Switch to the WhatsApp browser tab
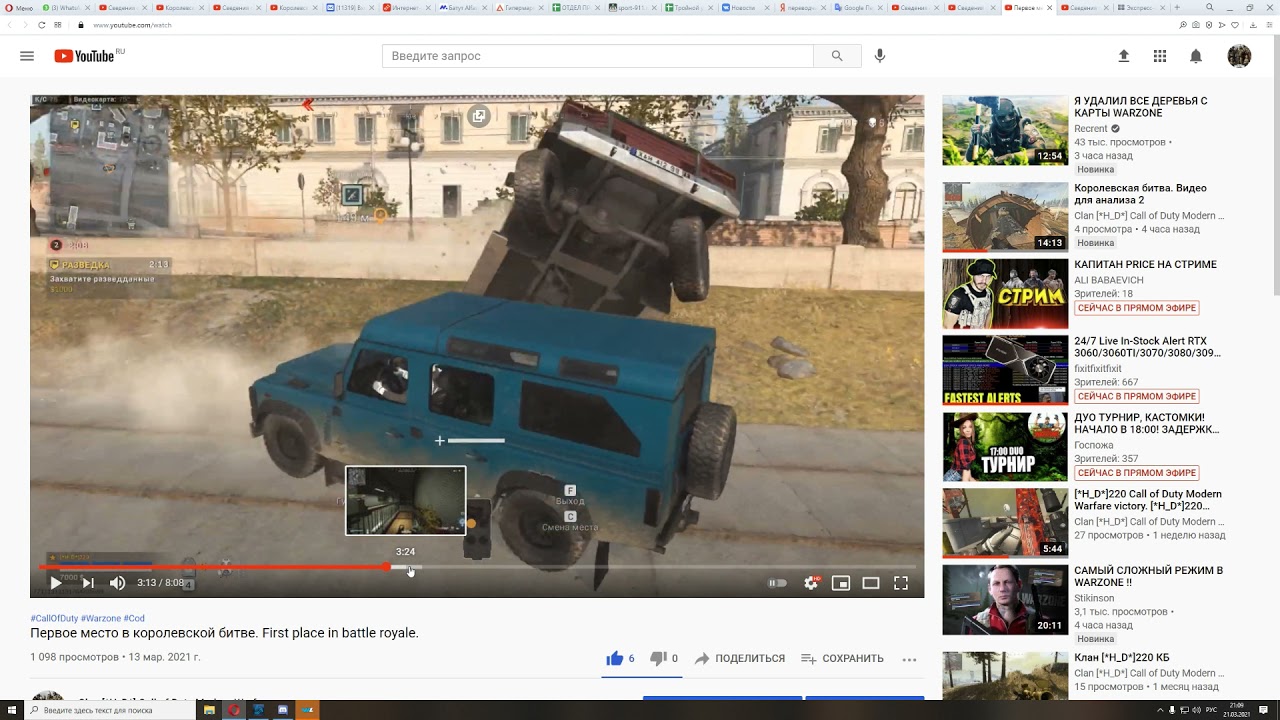The width and height of the screenshot is (1280, 720). click(66, 8)
